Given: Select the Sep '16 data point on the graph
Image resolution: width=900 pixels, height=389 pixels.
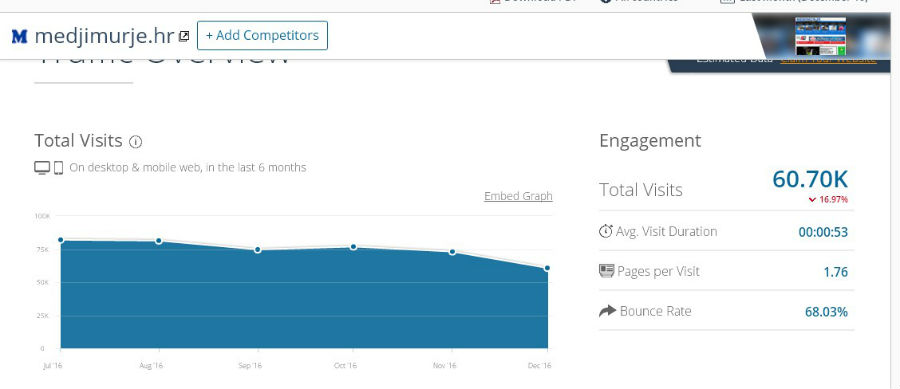Looking at the screenshot, I should point(258,250).
